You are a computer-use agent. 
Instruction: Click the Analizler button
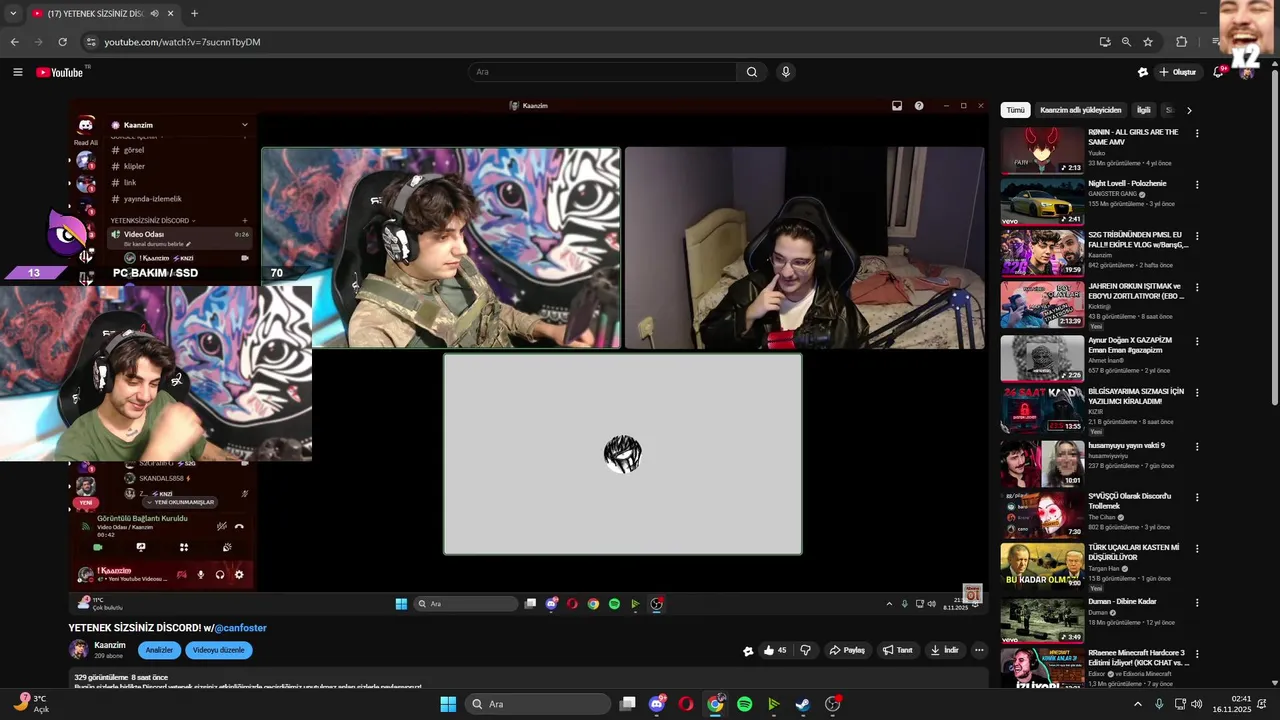pyautogui.click(x=160, y=650)
